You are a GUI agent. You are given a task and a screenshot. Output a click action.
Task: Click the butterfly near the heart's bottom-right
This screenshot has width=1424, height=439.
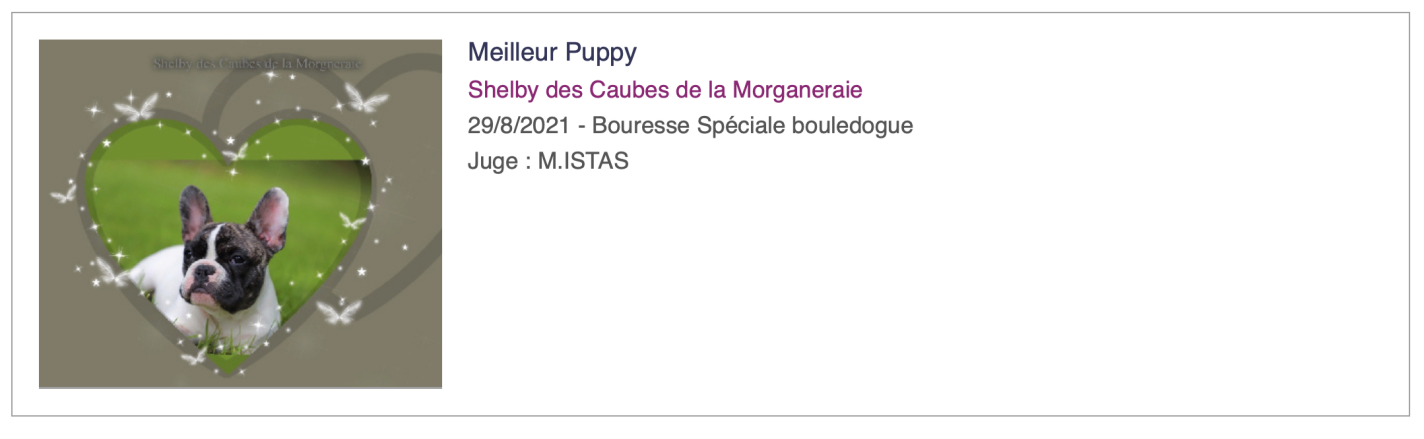click(x=340, y=311)
